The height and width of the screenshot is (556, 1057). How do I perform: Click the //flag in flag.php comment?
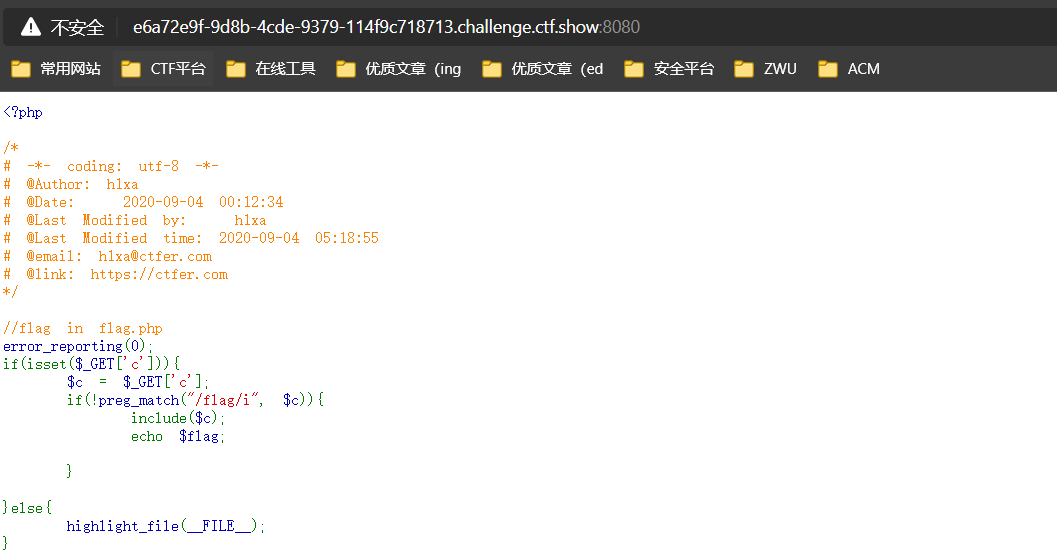click(x=83, y=328)
